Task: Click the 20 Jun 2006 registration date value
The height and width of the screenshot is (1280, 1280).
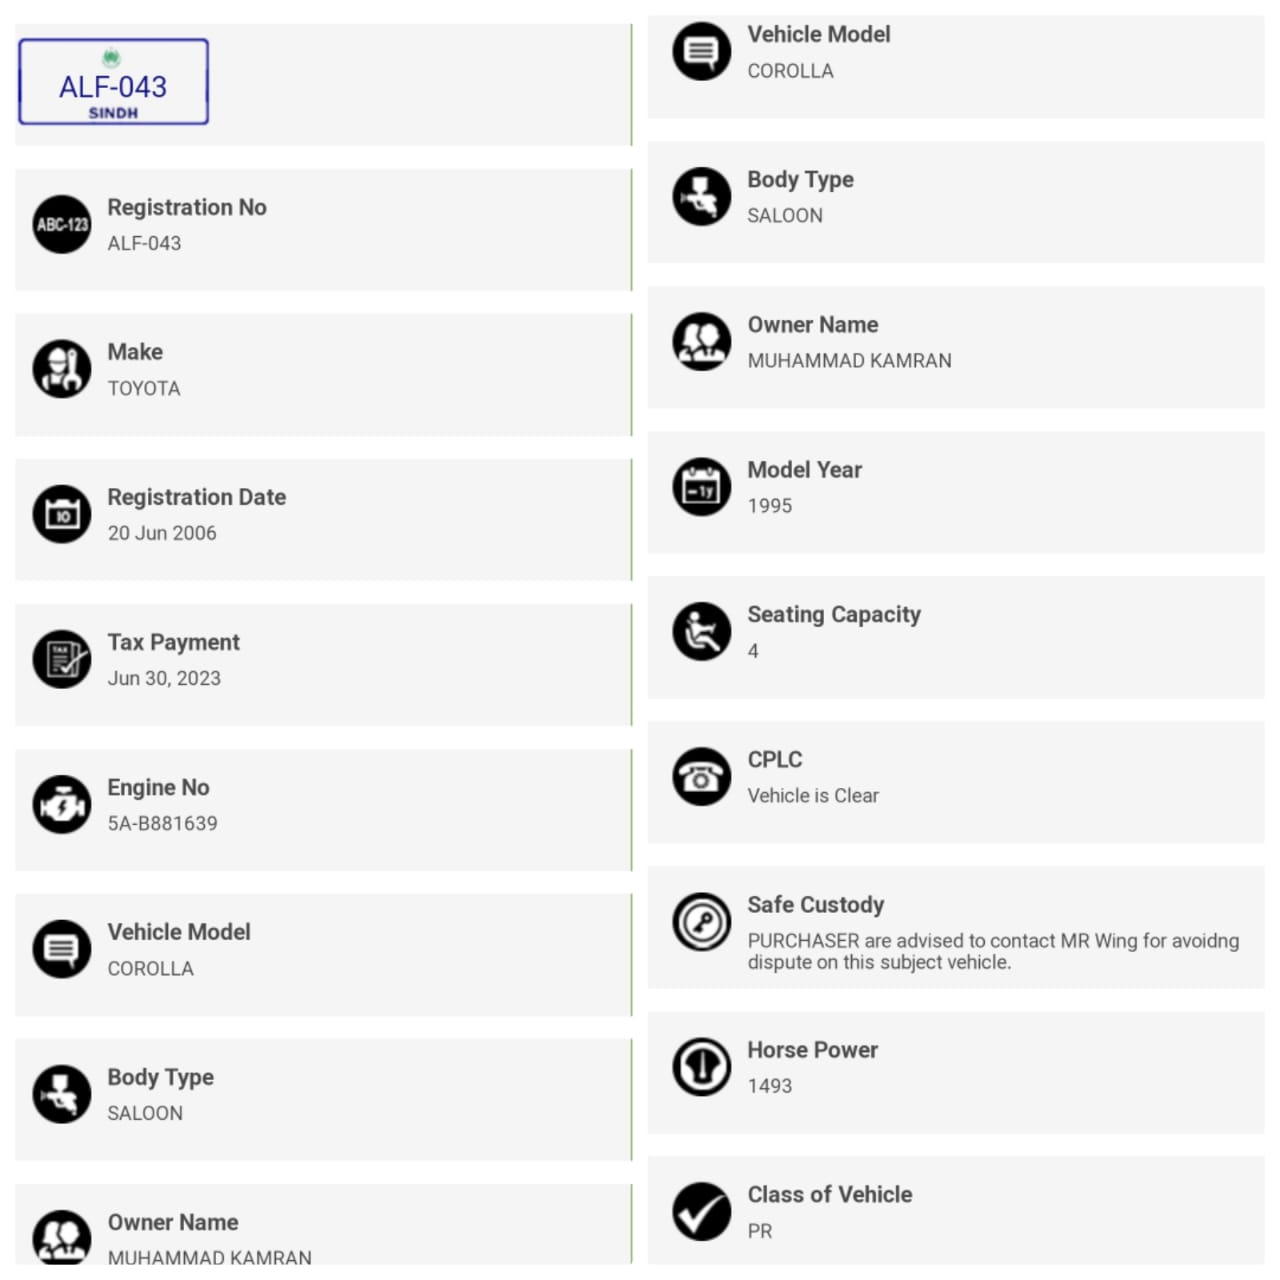Action: coord(162,533)
